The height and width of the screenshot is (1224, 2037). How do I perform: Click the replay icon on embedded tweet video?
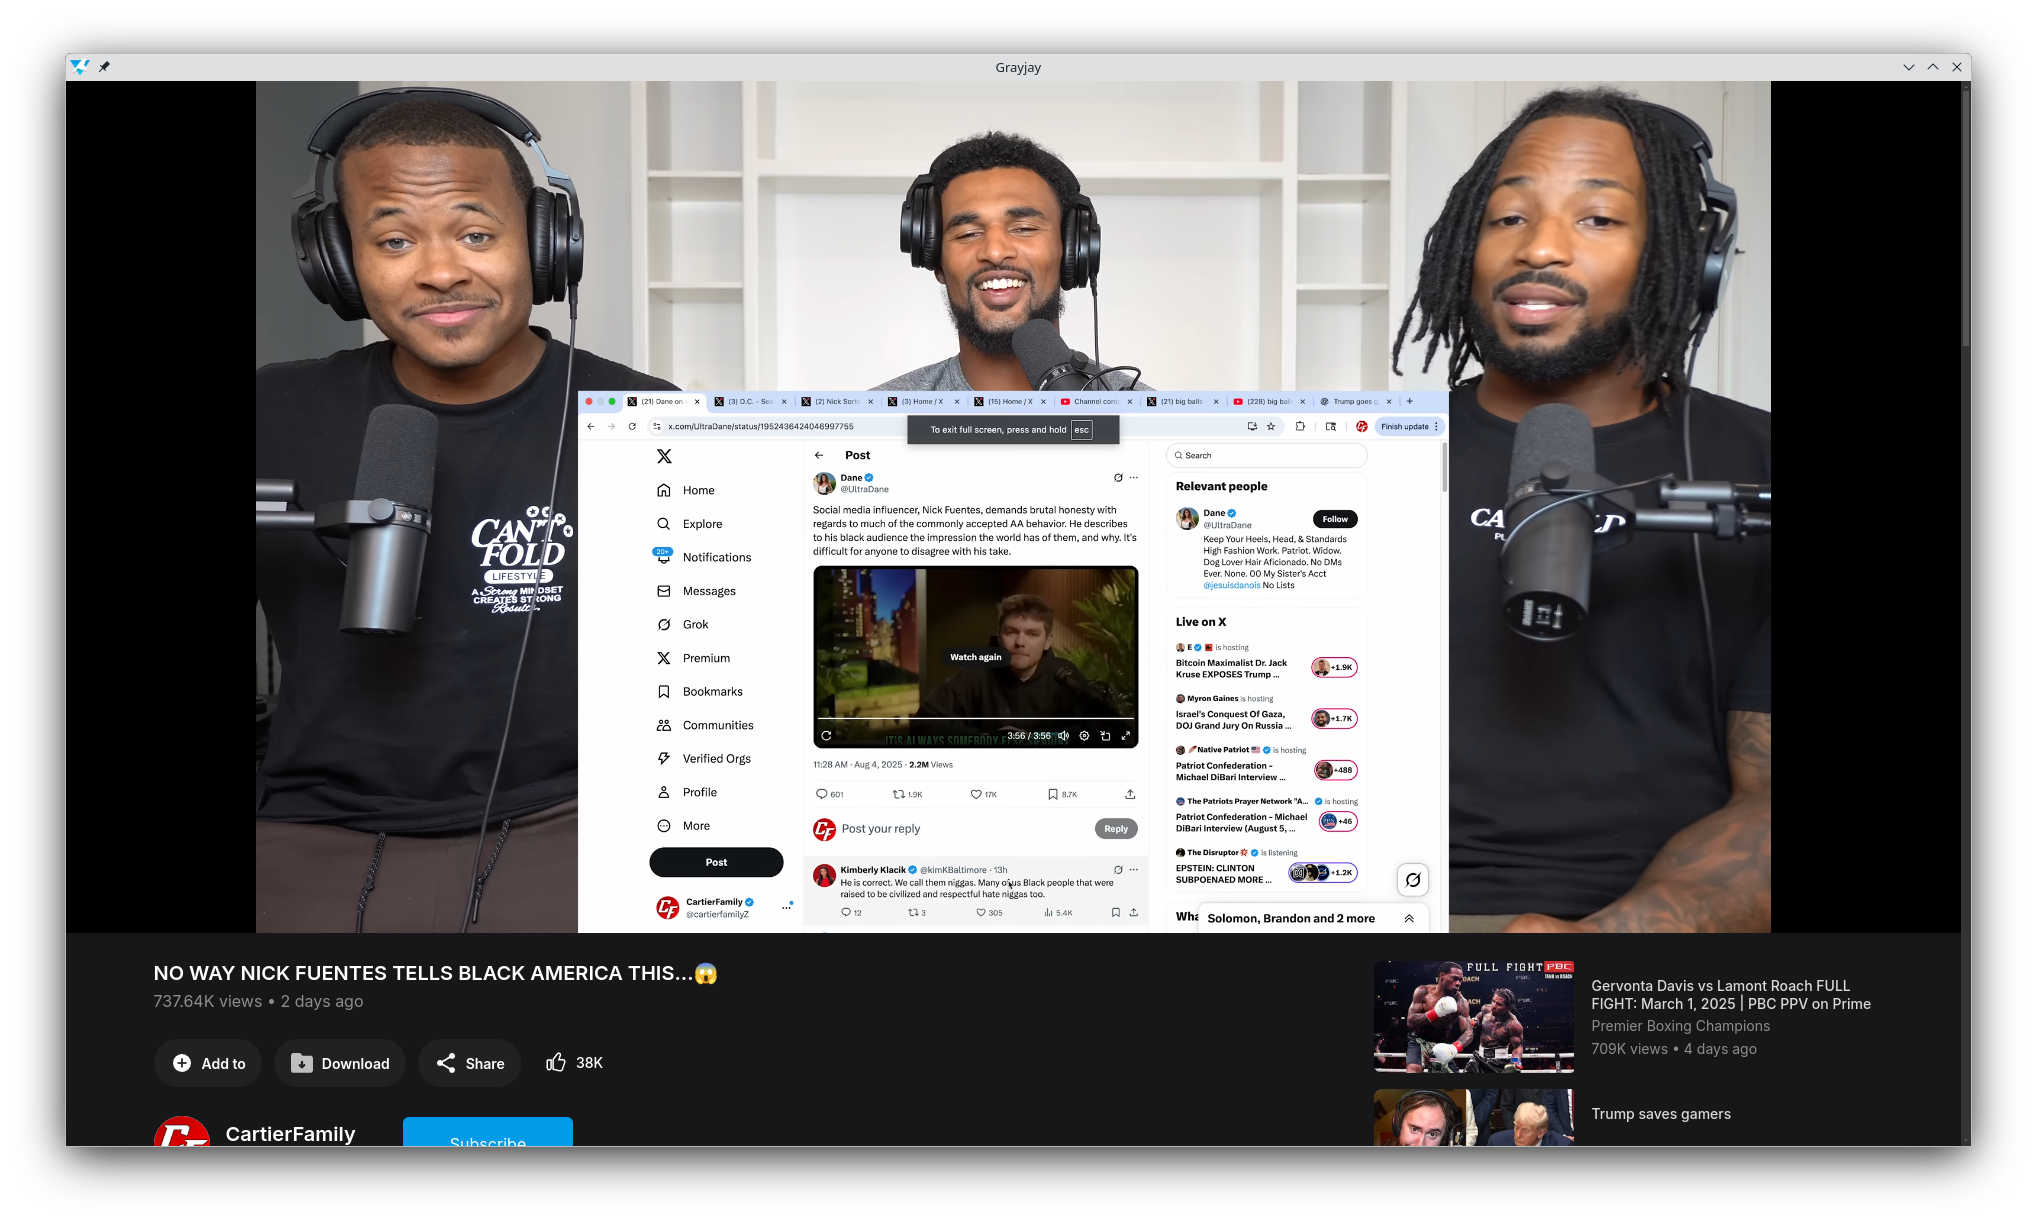[x=826, y=736]
